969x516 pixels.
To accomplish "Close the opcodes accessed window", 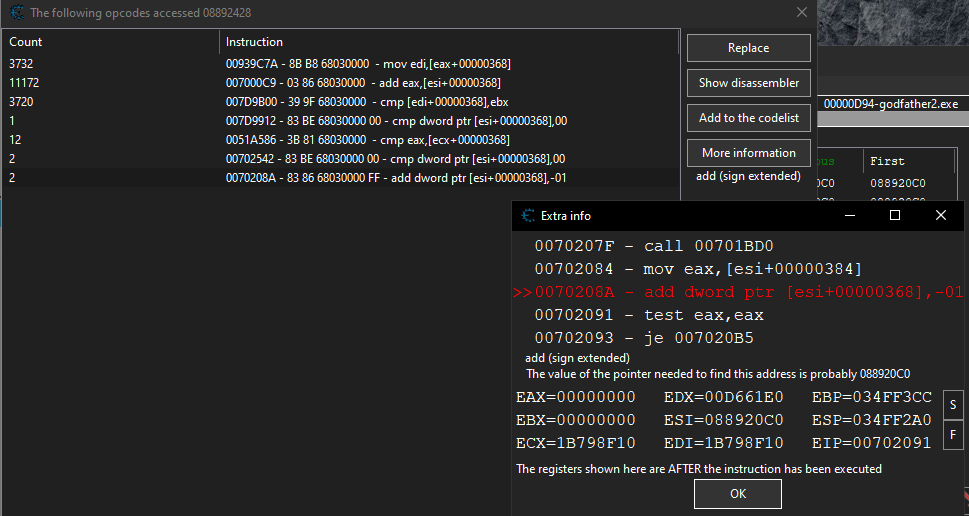I will point(801,13).
